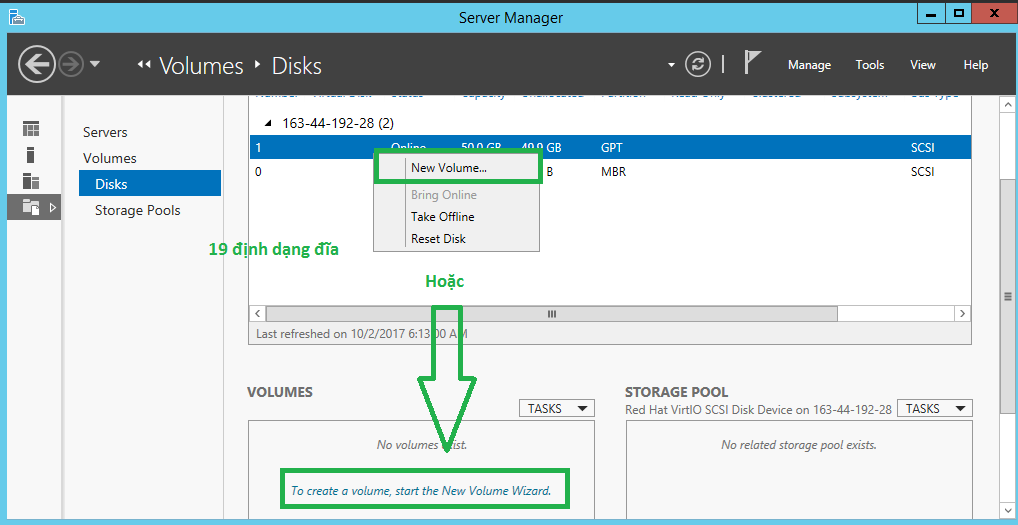Click the back navigation arrow button
Viewport: 1018px width, 525px height.
tap(37, 65)
